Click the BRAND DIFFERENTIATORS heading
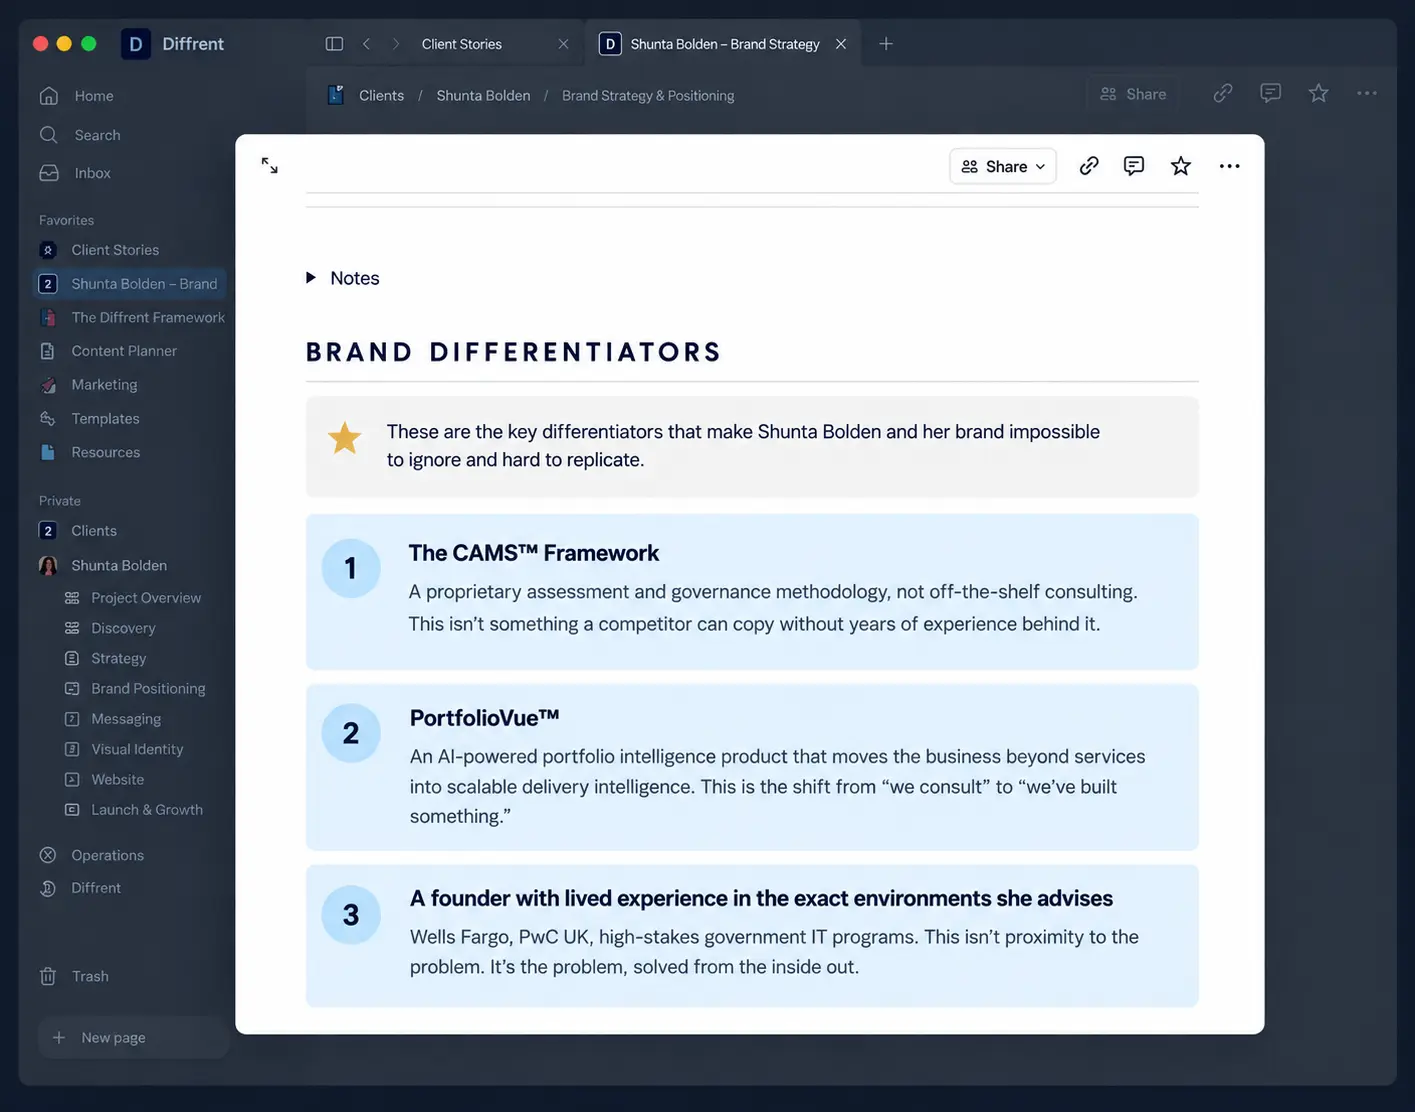This screenshot has height=1112, width=1415. [x=514, y=352]
